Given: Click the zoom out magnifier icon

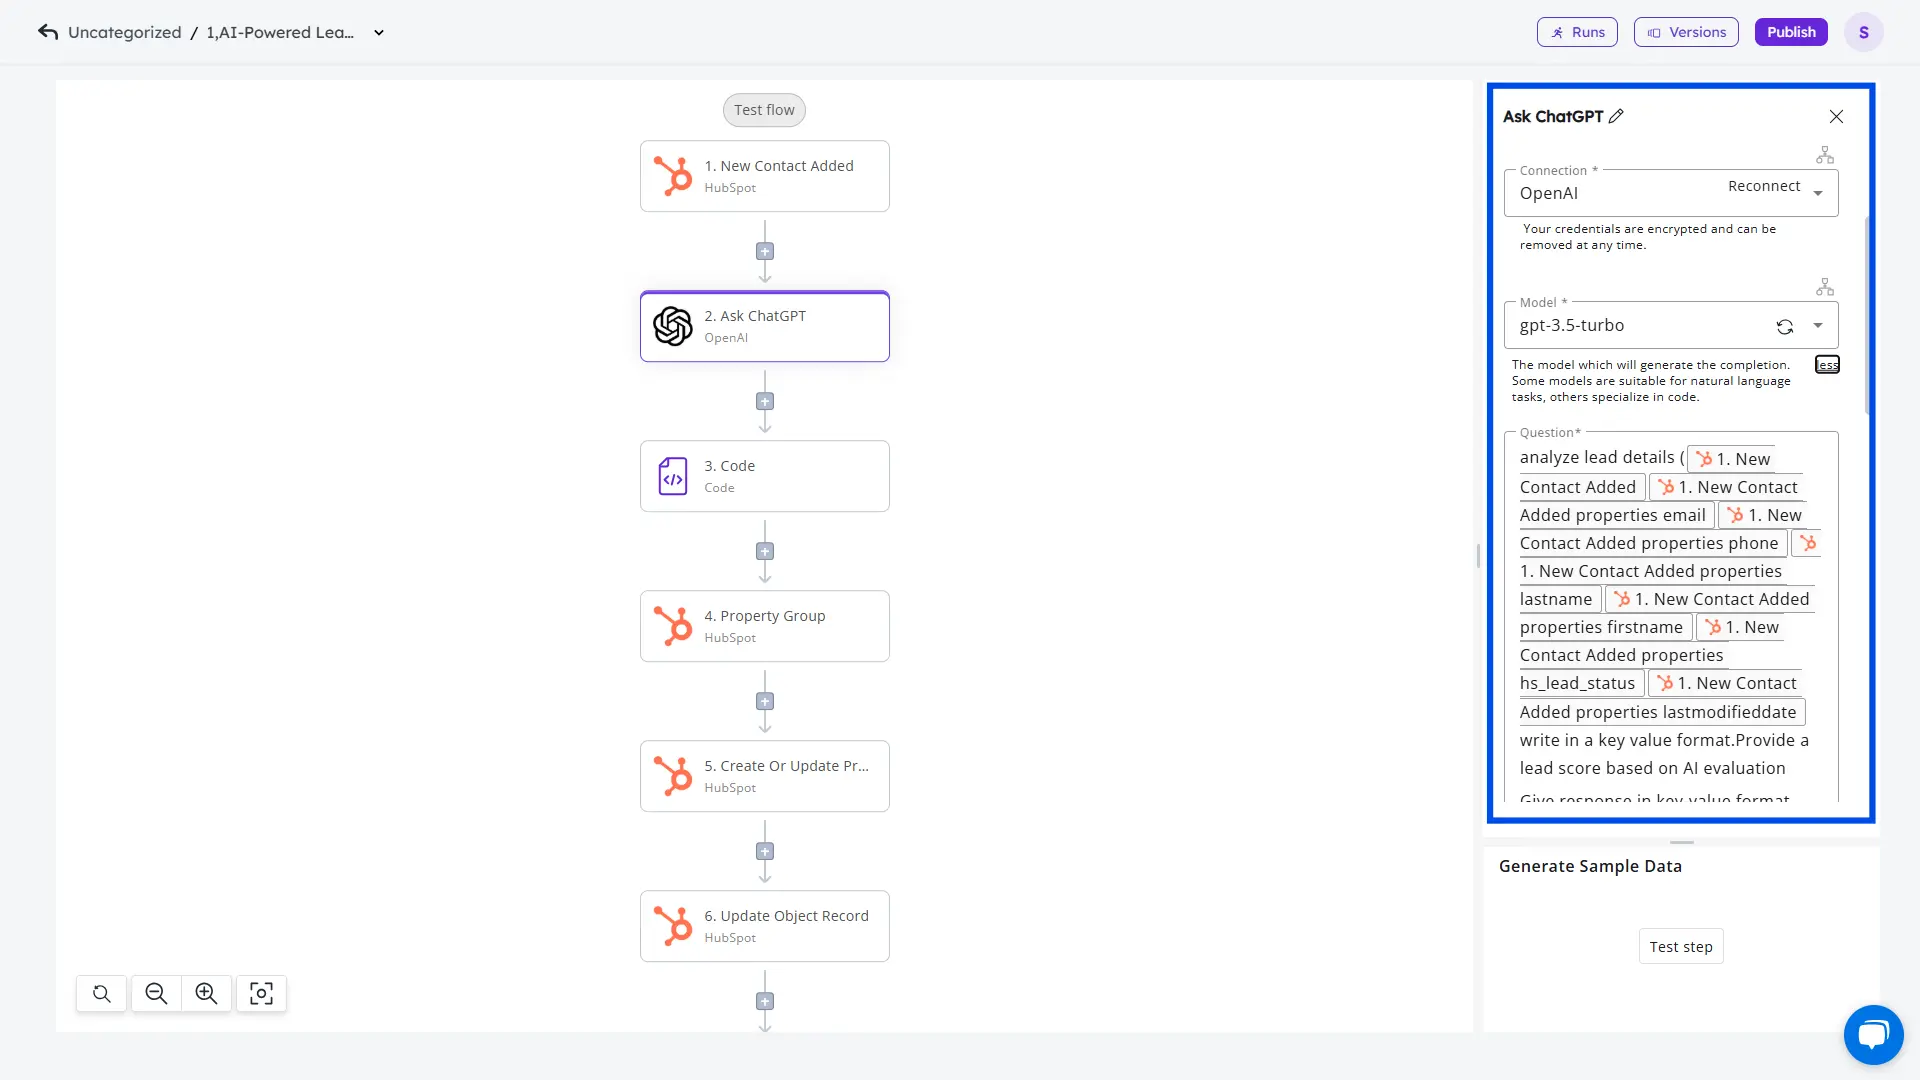Looking at the screenshot, I should click(x=155, y=993).
